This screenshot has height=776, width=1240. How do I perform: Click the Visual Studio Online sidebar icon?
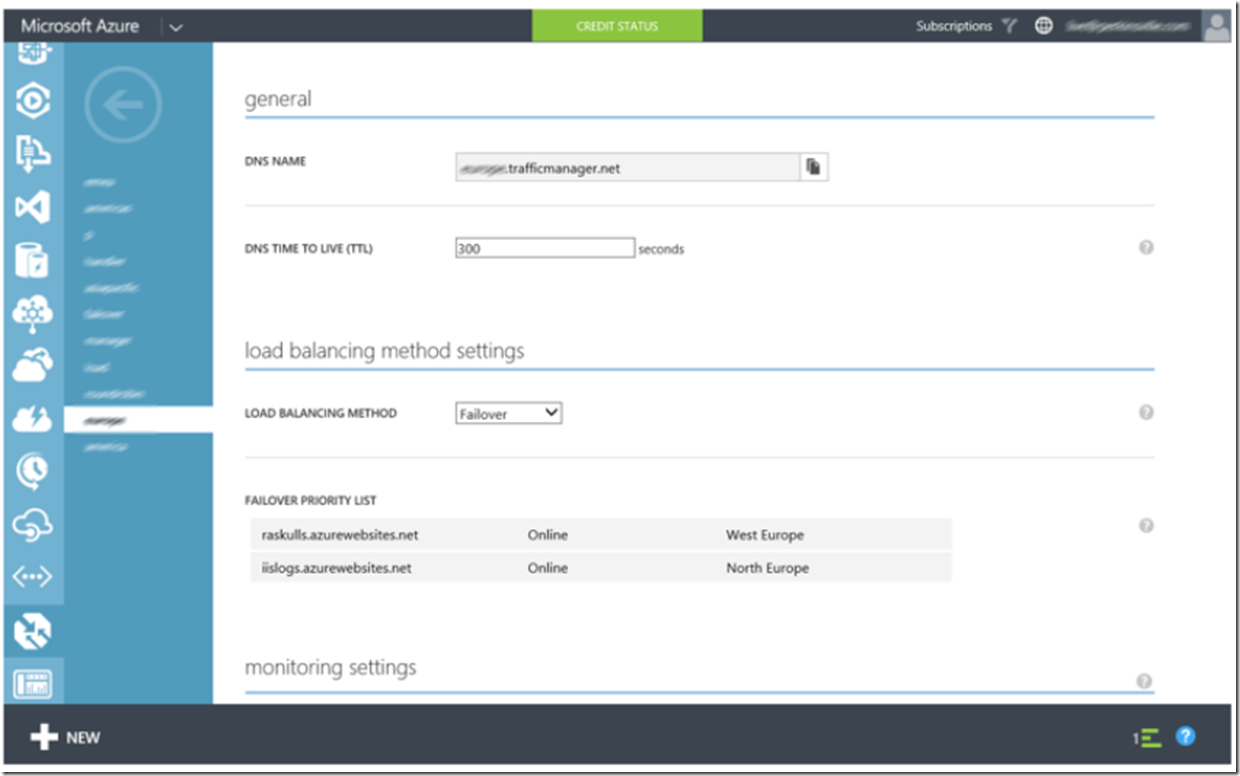[32, 208]
